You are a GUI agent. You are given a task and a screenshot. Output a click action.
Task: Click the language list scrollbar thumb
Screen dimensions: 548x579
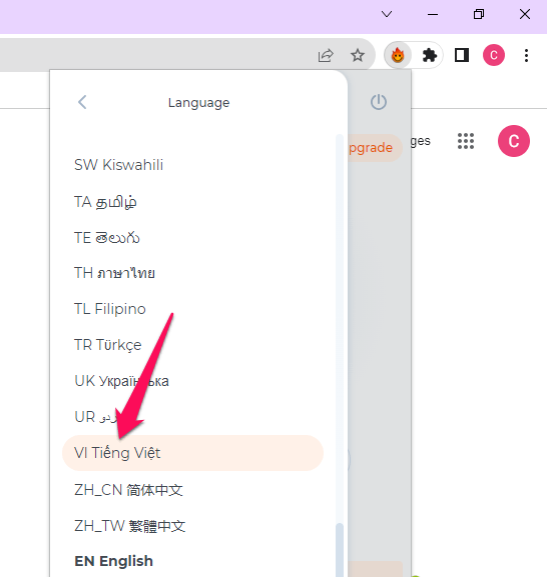pyautogui.click(x=339, y=550)
